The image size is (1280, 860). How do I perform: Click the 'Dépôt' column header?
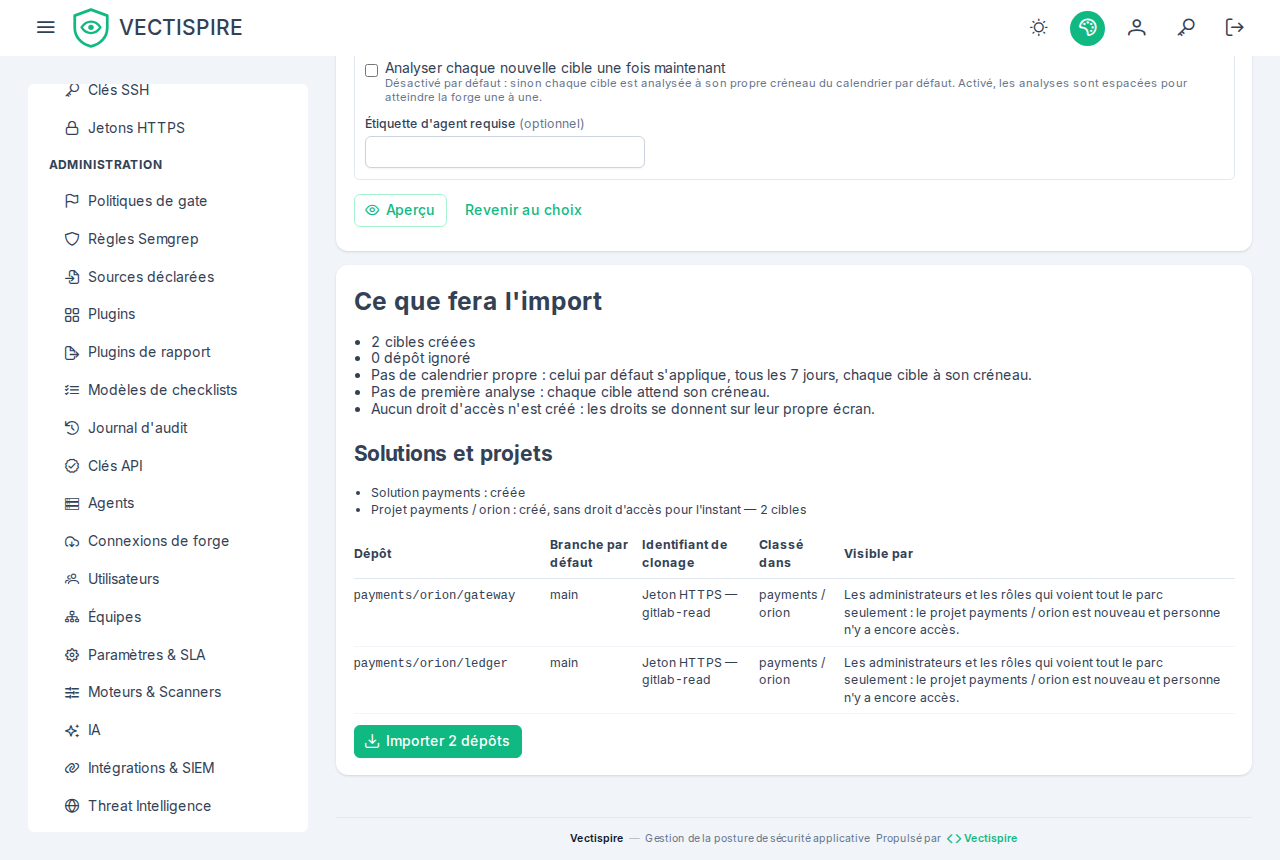click(x=373, y=554)
